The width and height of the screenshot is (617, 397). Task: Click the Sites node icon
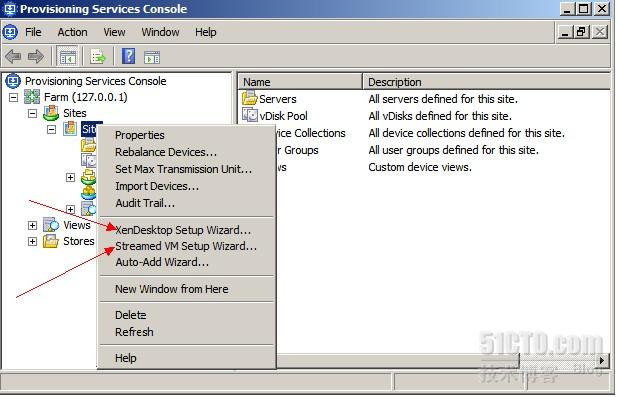pyautogui.click(x=51, y=113)
